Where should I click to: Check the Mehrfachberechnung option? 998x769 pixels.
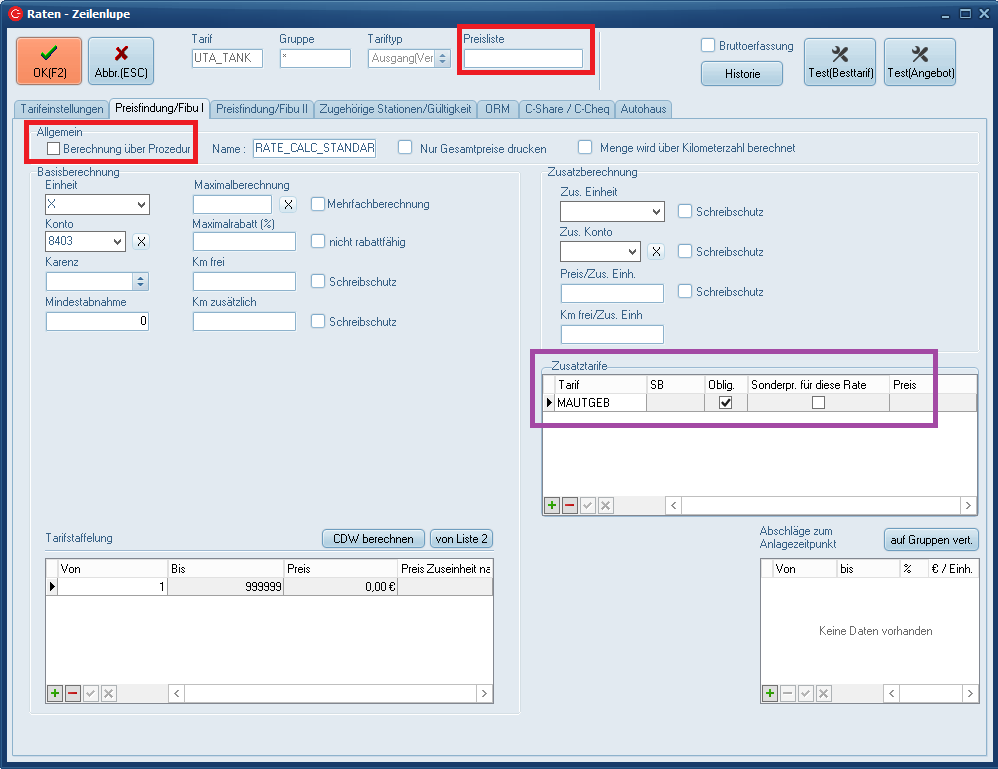319,204
